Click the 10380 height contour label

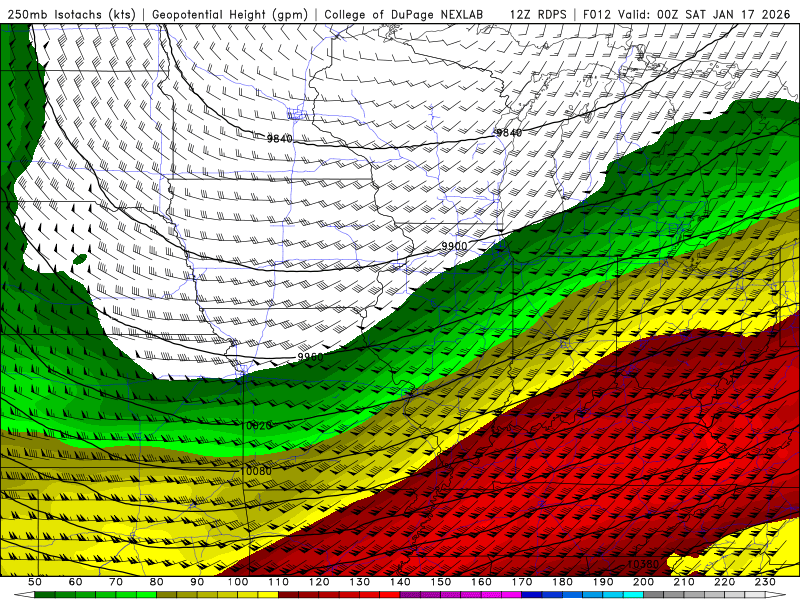coord(643,564)
